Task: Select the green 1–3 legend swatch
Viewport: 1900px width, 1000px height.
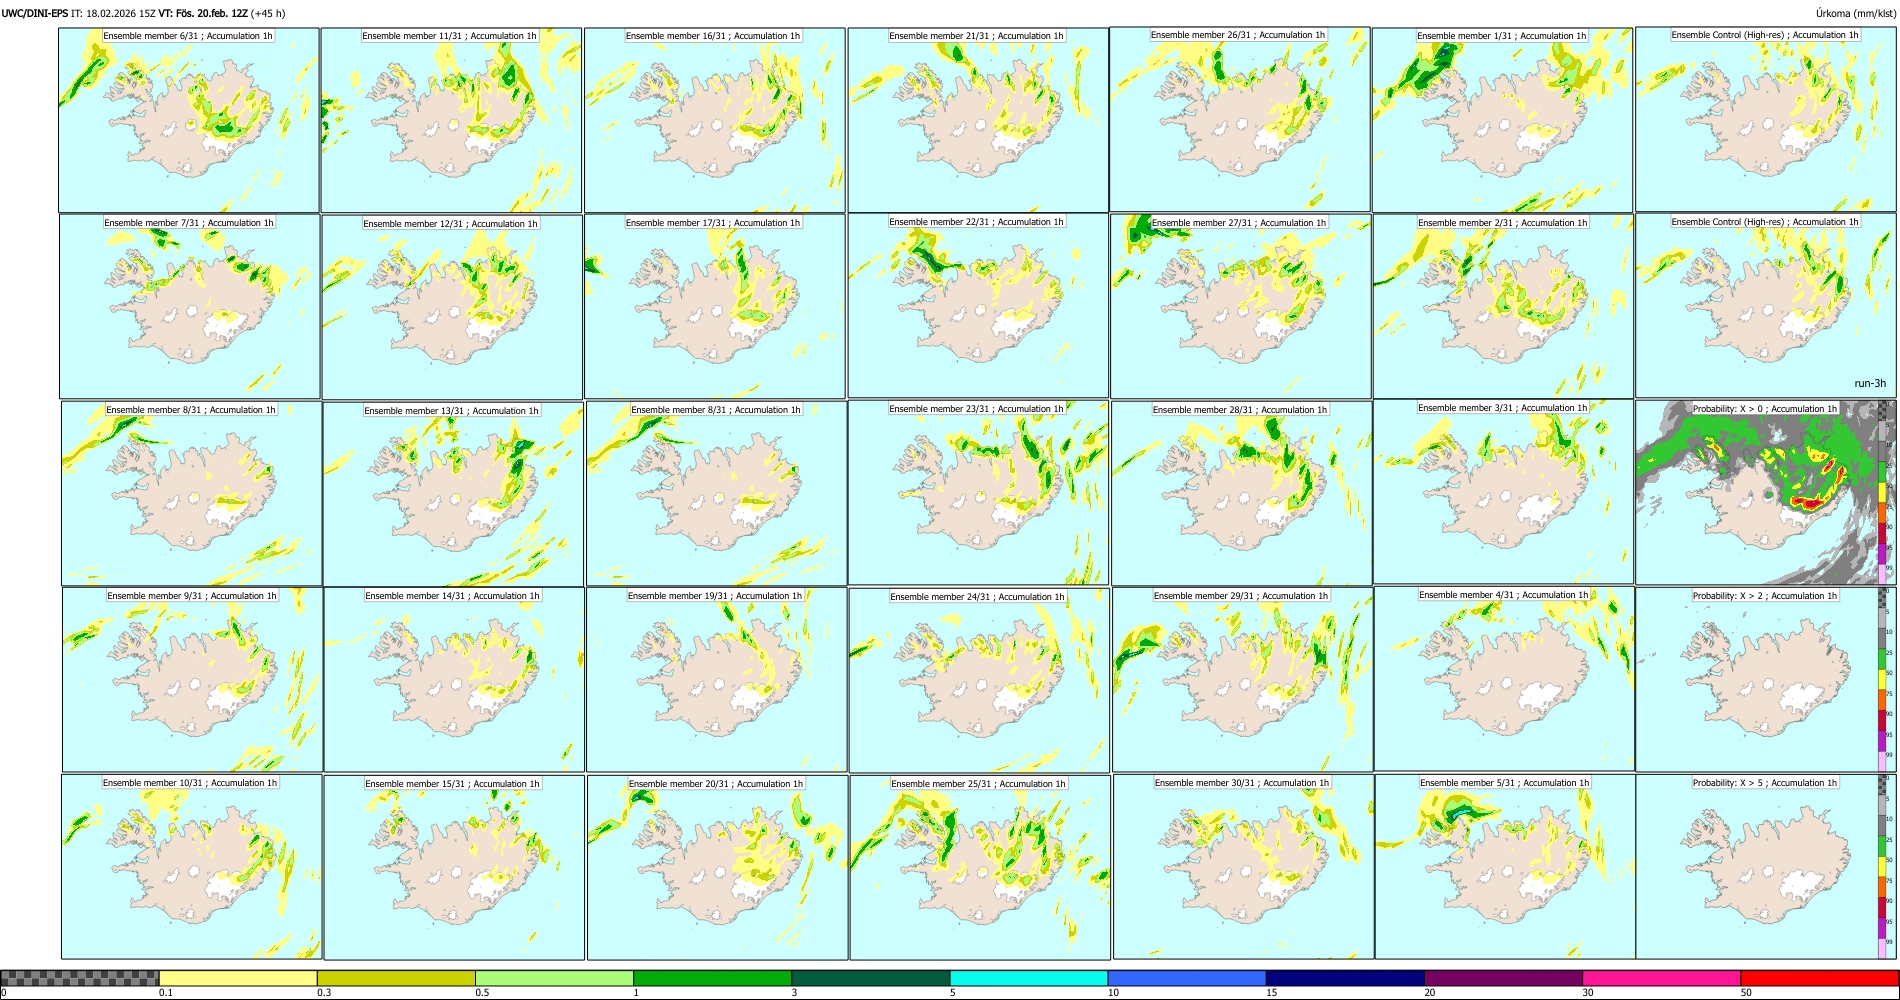Action: (x=712, y=978)
